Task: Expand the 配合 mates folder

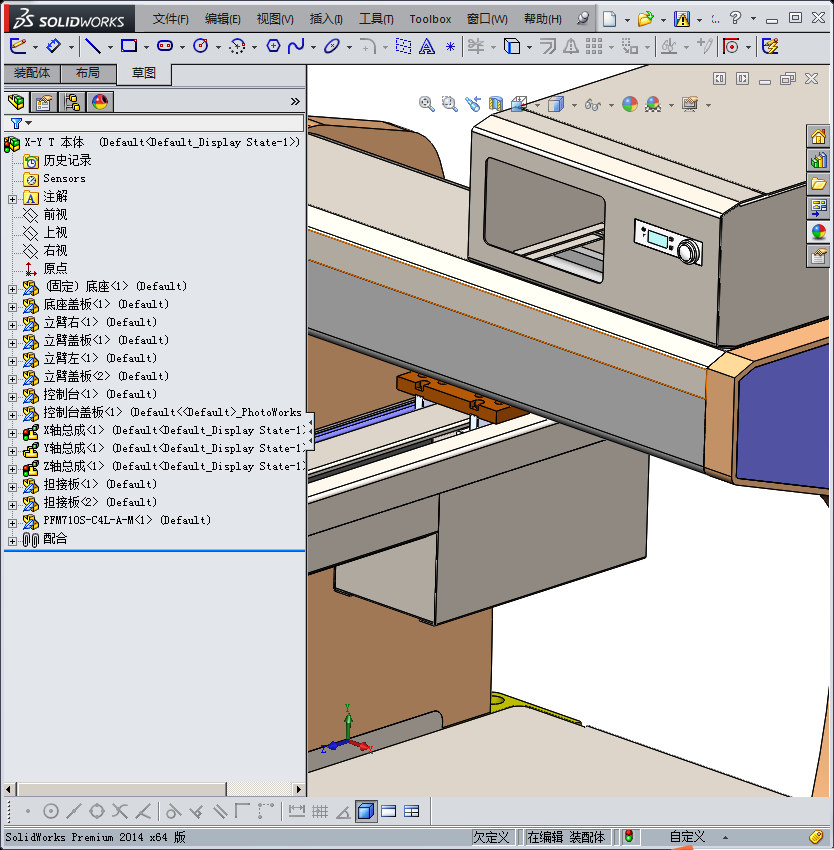Action: tap(12, 539)
